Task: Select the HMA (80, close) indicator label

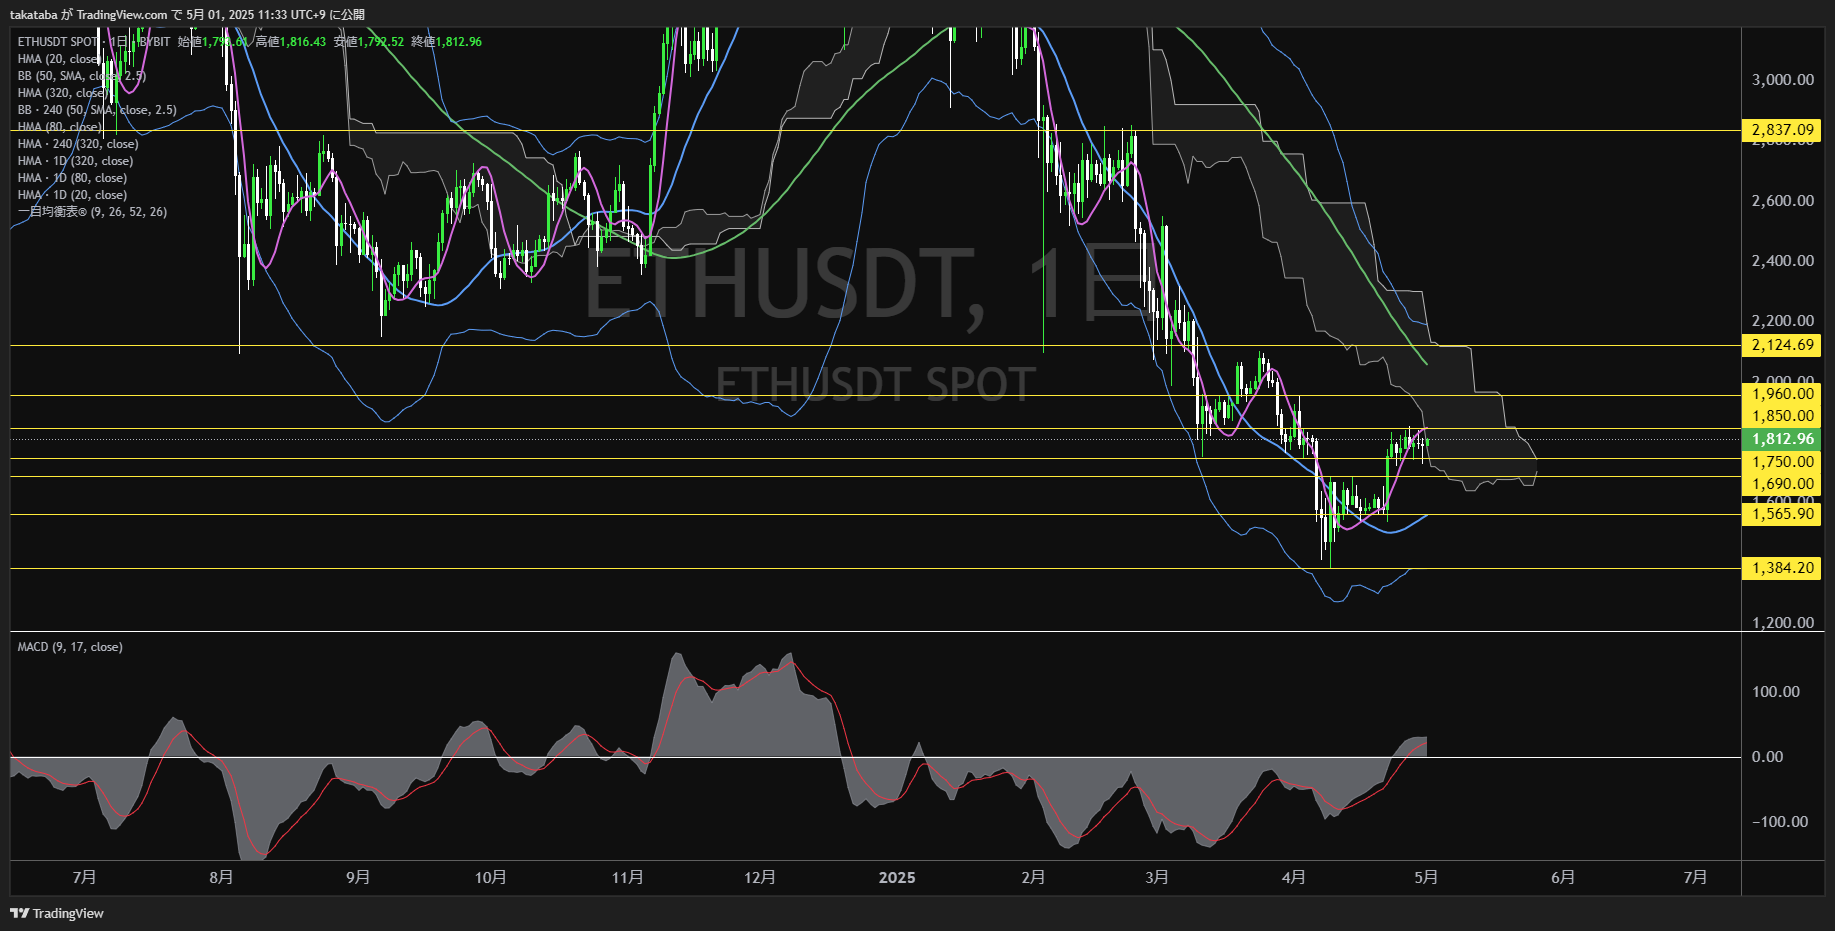Action: point(59,127)
